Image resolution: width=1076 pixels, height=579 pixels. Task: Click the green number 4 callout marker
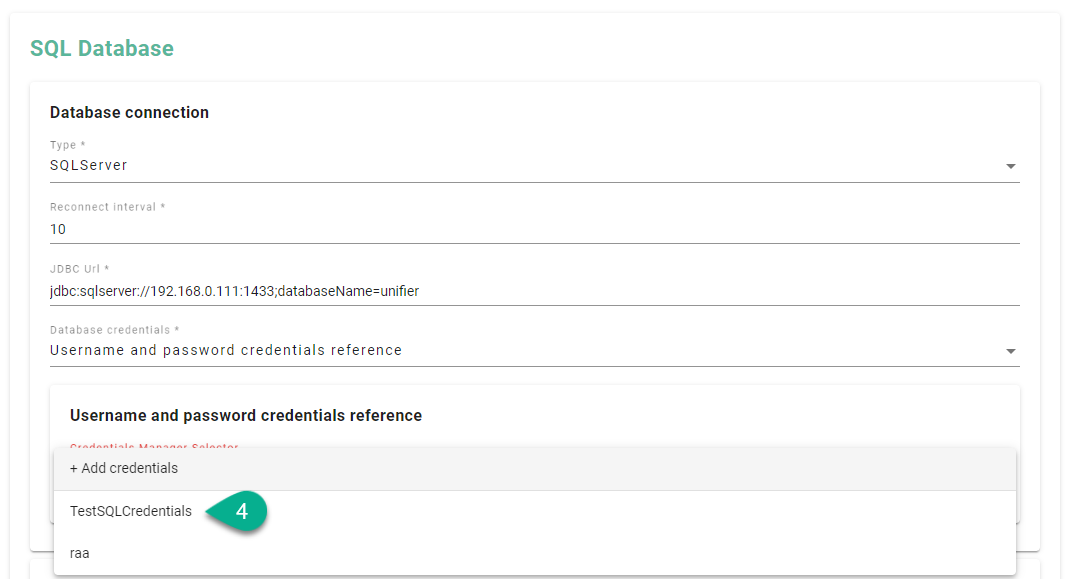pyautogui.click(x=241, y=511)
